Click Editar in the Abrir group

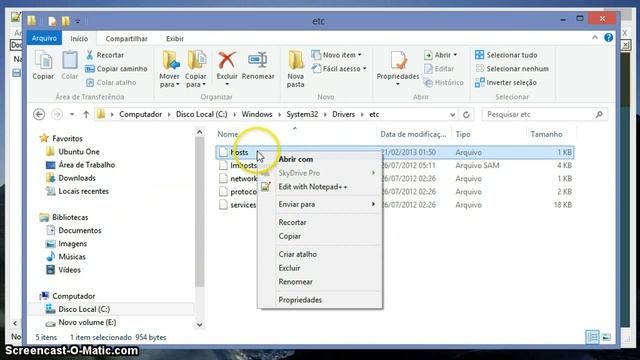(x=439, y=69)
